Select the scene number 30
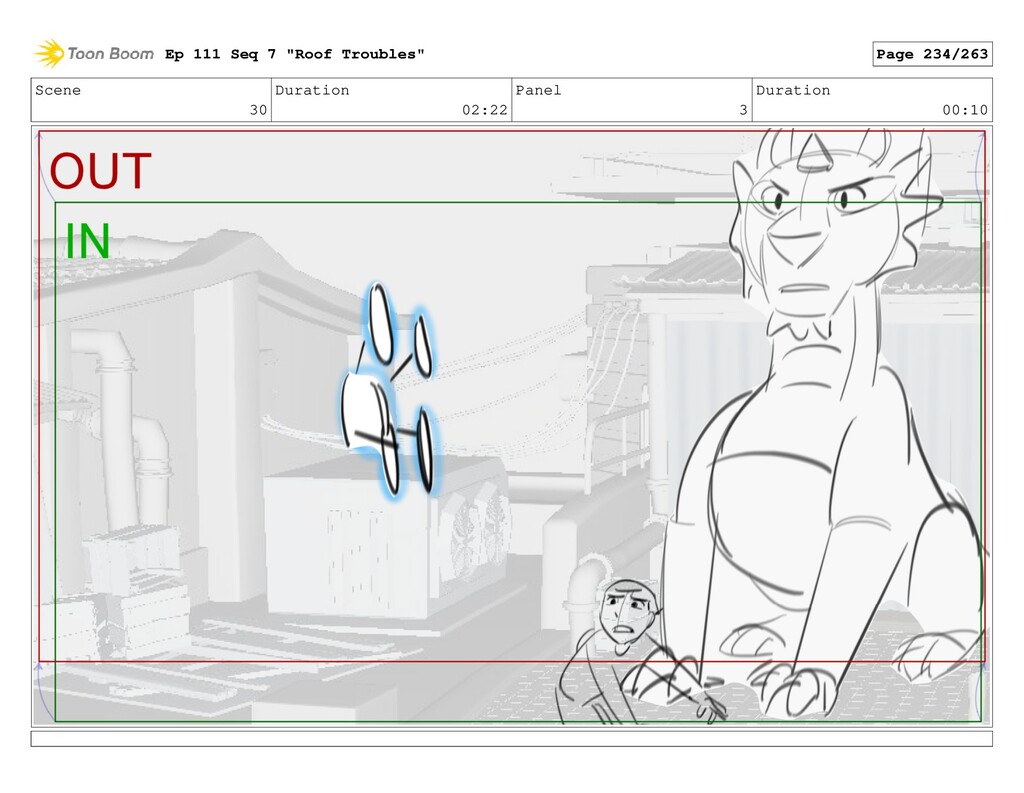 click(259, 110)
